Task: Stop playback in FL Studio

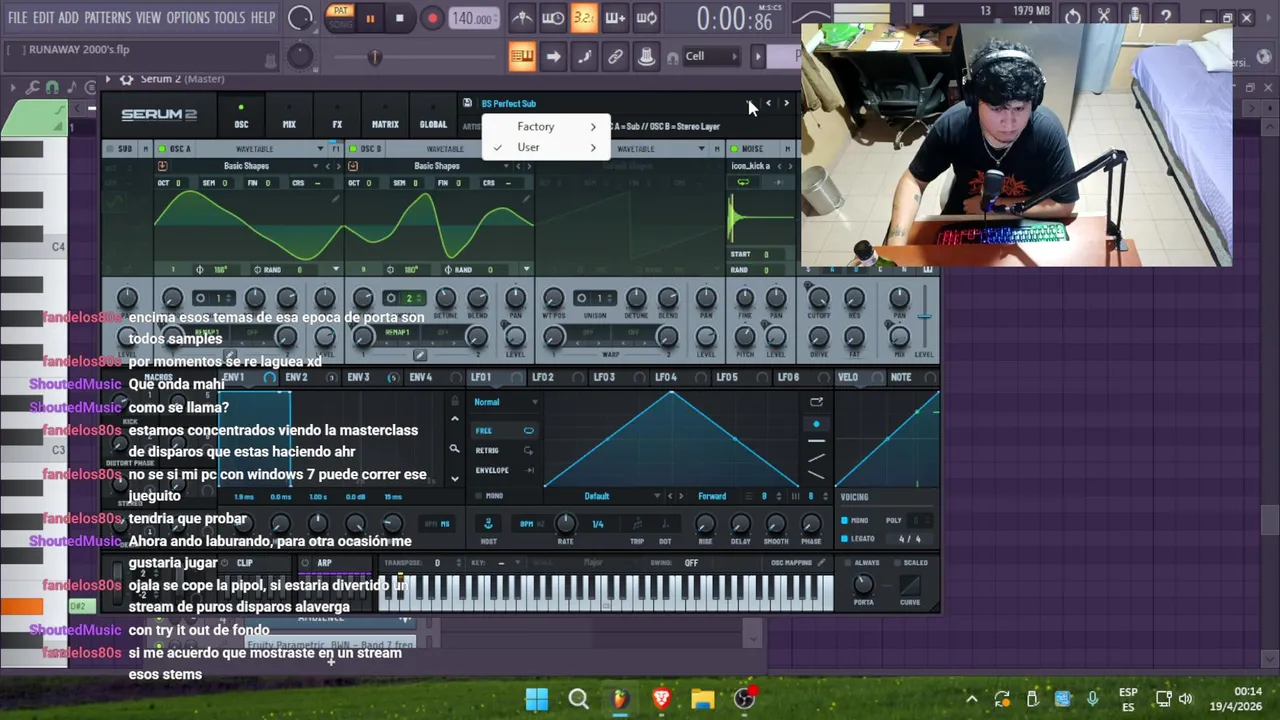Action: (399, 18)
